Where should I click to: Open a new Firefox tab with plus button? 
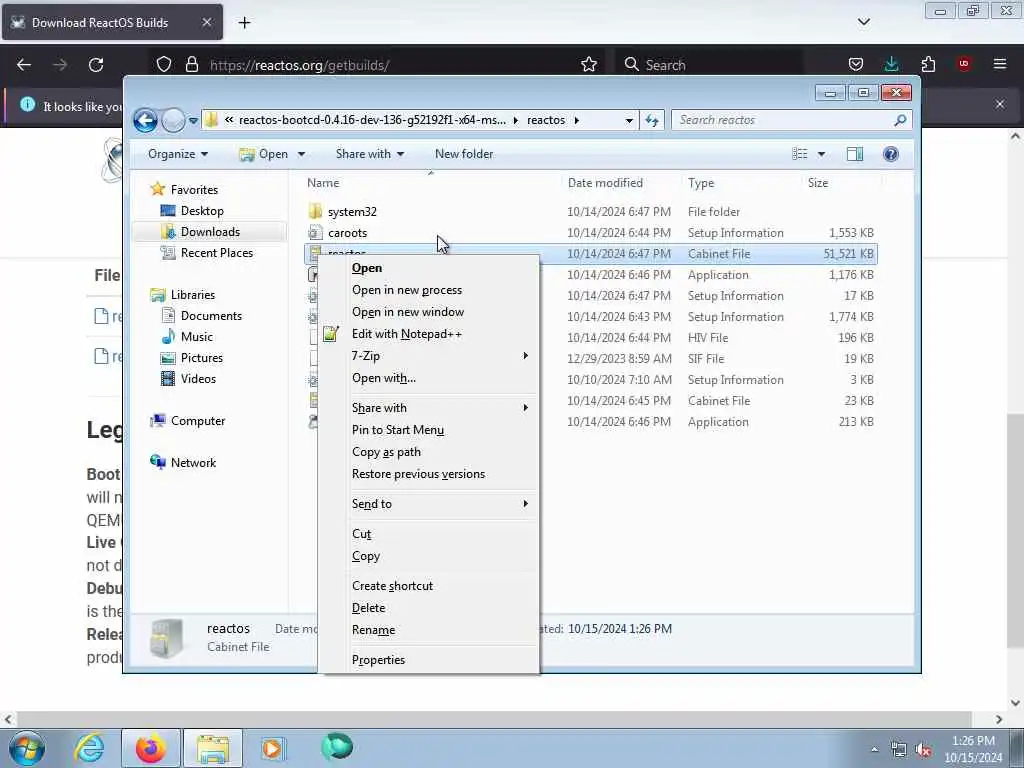pyautogui.click(x=244, y=23)
